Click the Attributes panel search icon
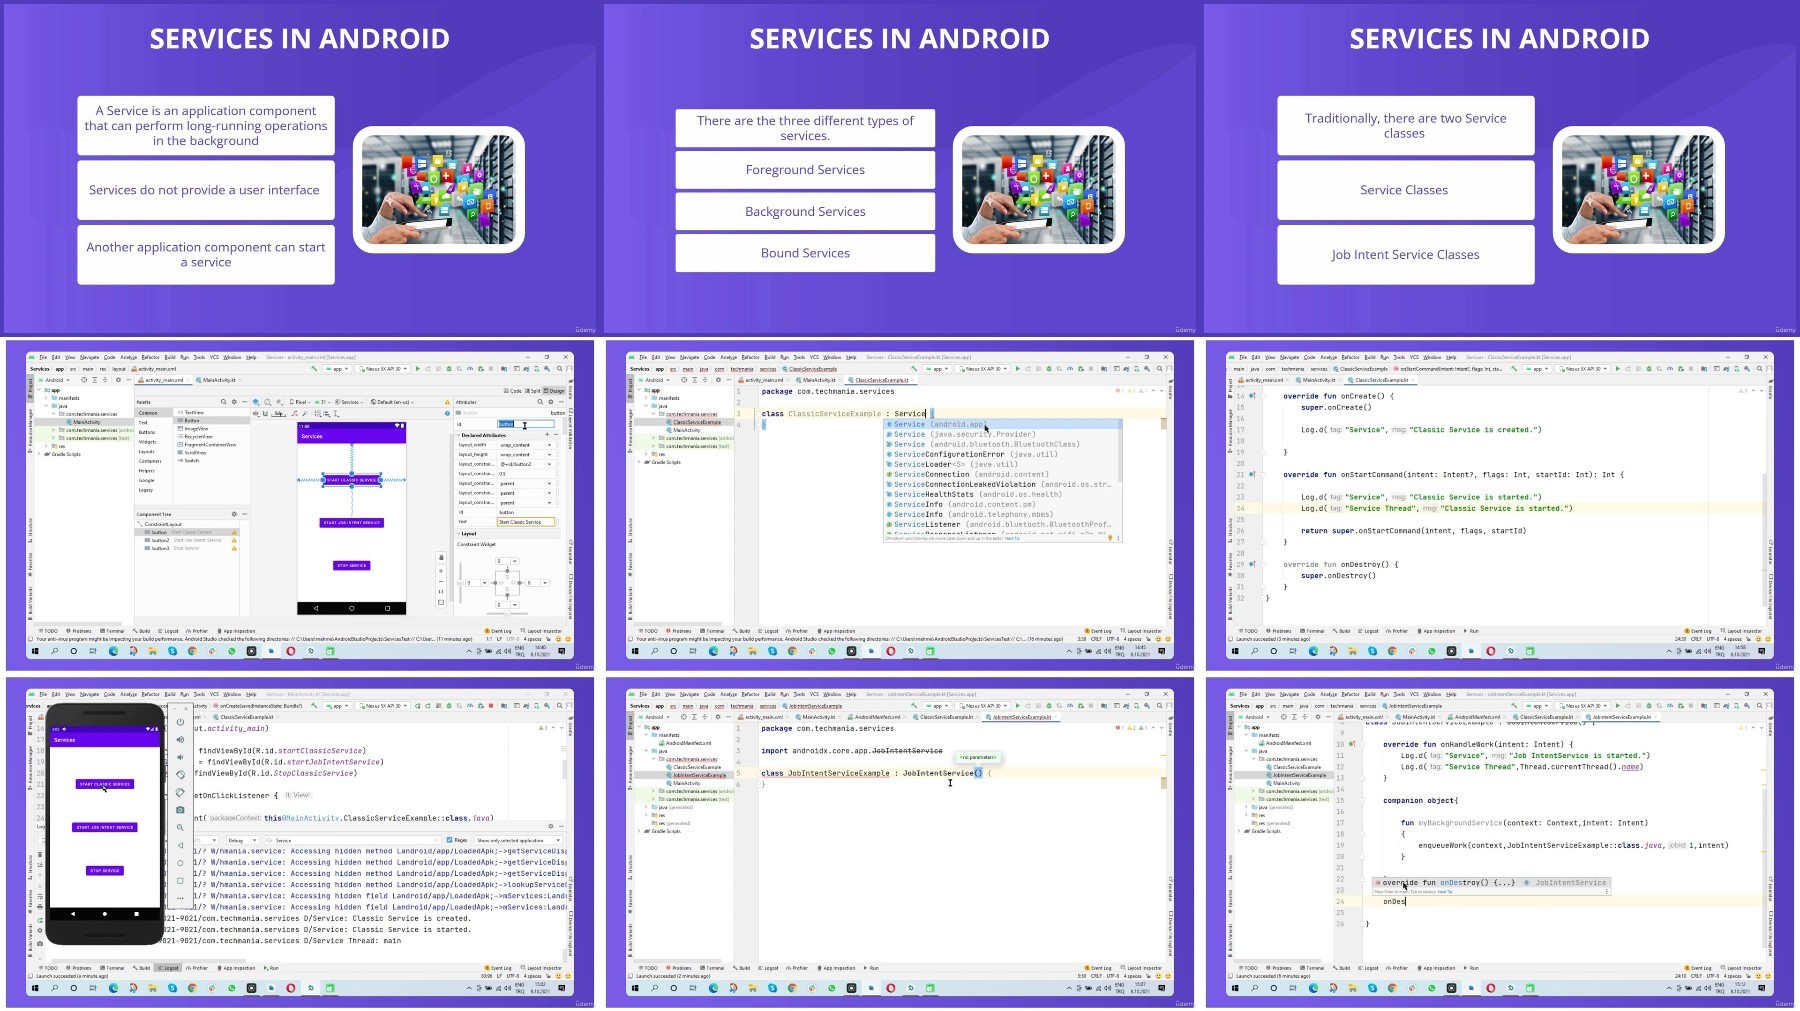The image size is (1800, 1011). pos(539,402)
